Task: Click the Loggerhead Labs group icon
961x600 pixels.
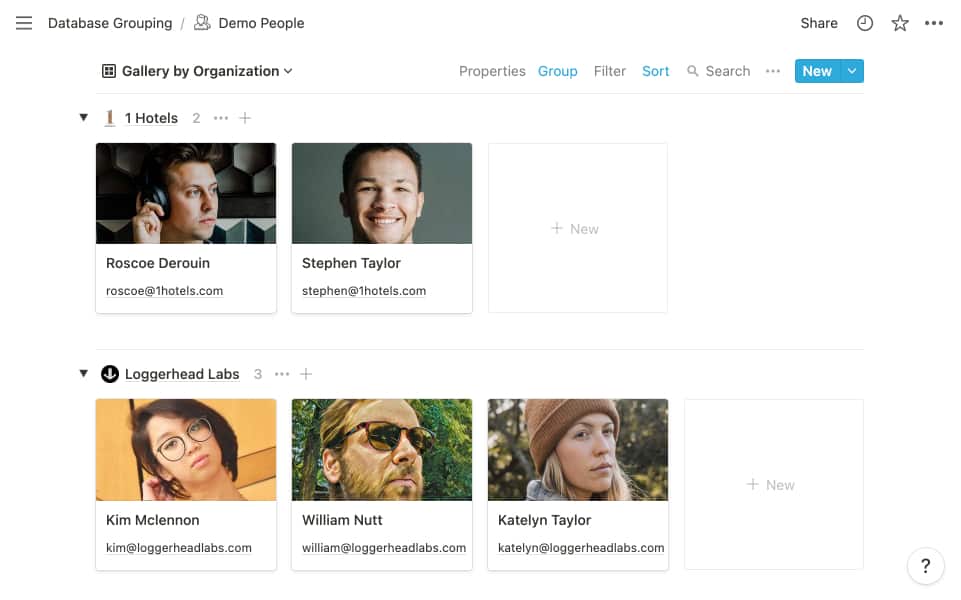Action: [x=109, y=373]
